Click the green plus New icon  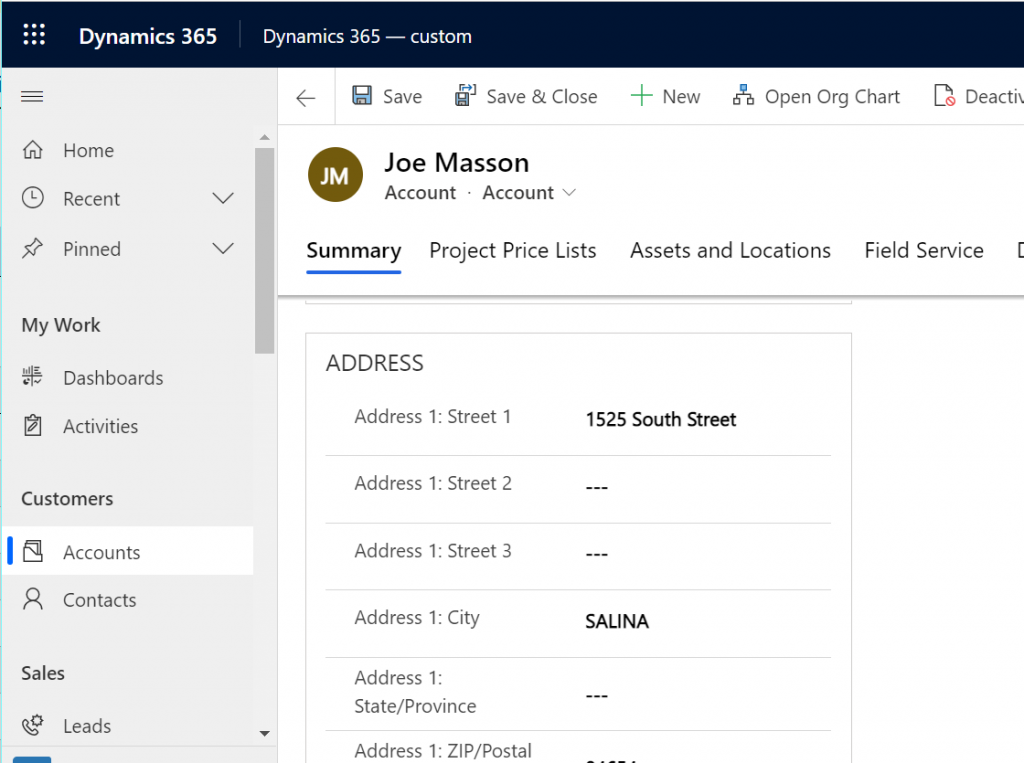641,95
